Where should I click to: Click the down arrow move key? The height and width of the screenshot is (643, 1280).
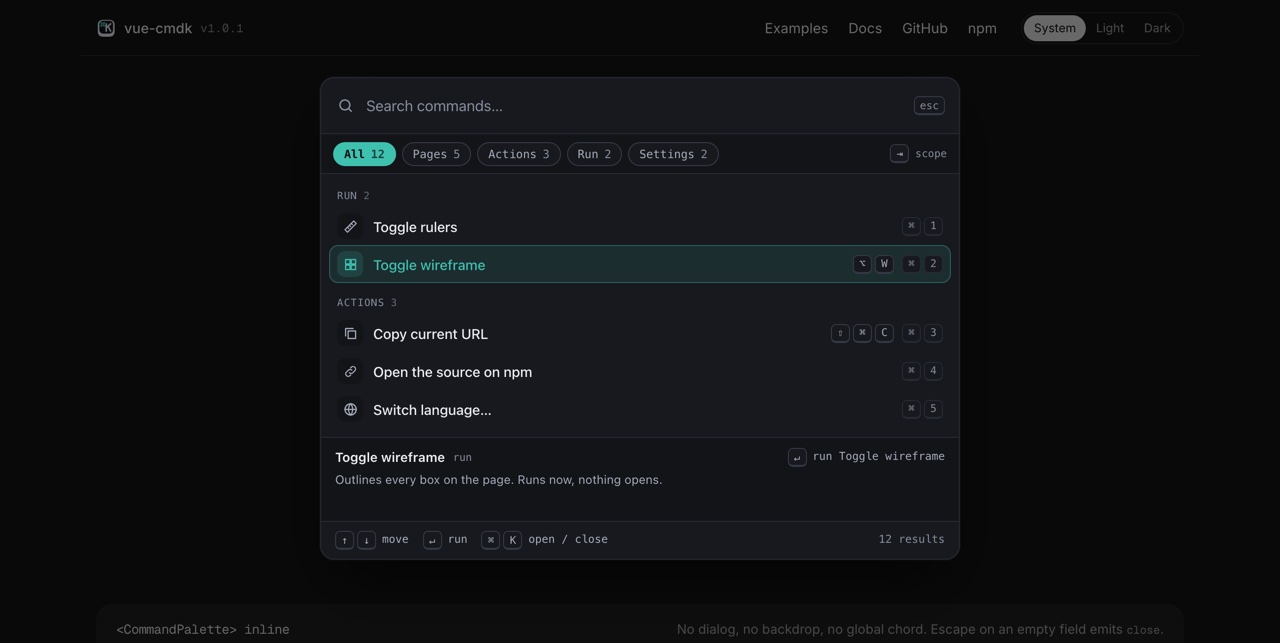(366, 540)
